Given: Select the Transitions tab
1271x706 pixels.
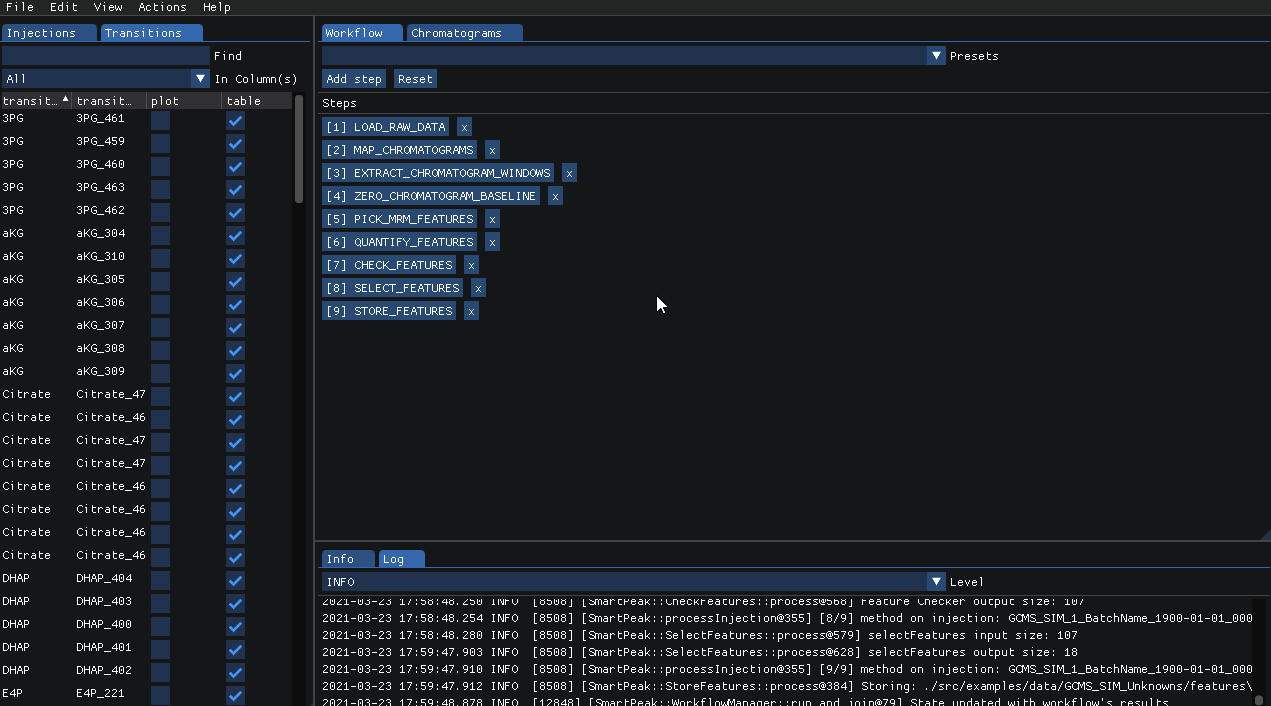Looking at the screenshot, I should click(151, 33).
